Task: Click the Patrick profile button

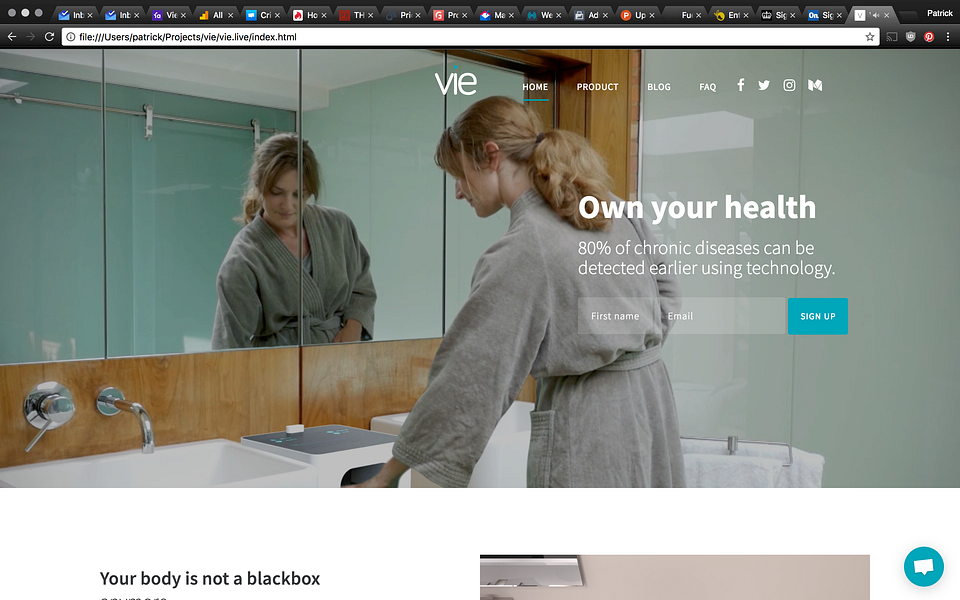Action: pos(940,13)
